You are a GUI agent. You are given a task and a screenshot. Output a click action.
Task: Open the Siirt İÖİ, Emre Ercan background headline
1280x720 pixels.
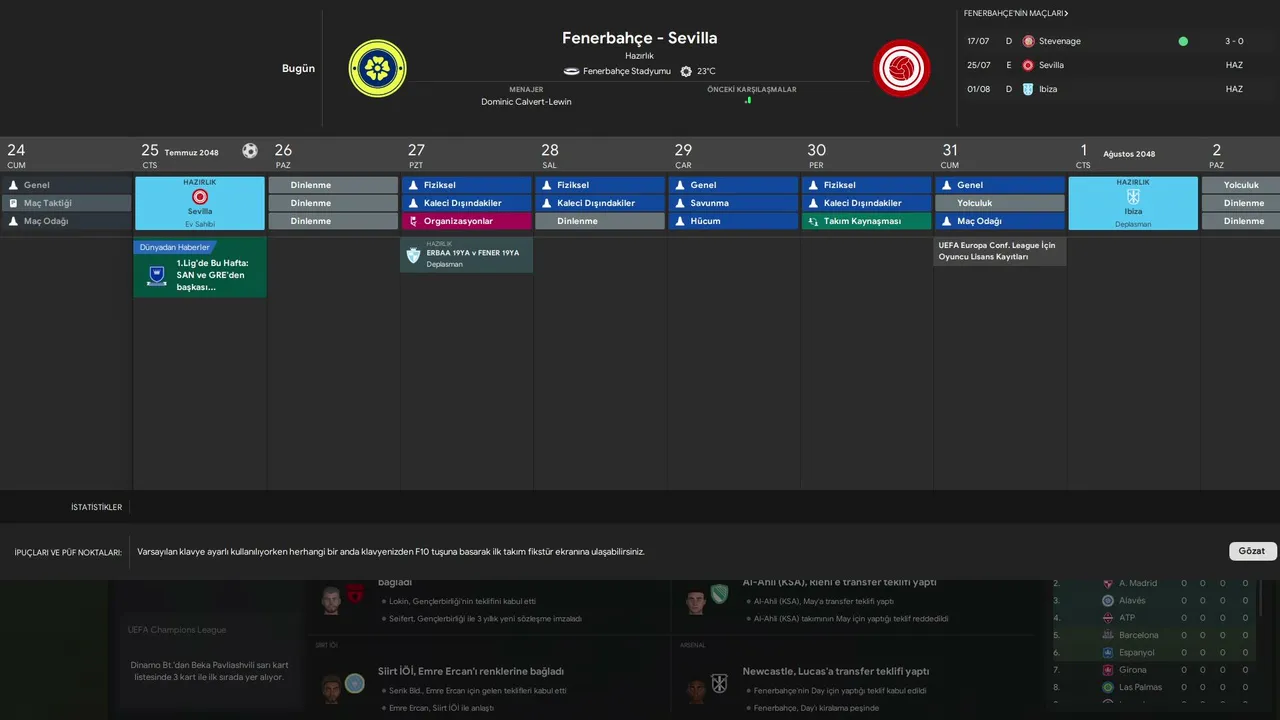pos(471,671)
